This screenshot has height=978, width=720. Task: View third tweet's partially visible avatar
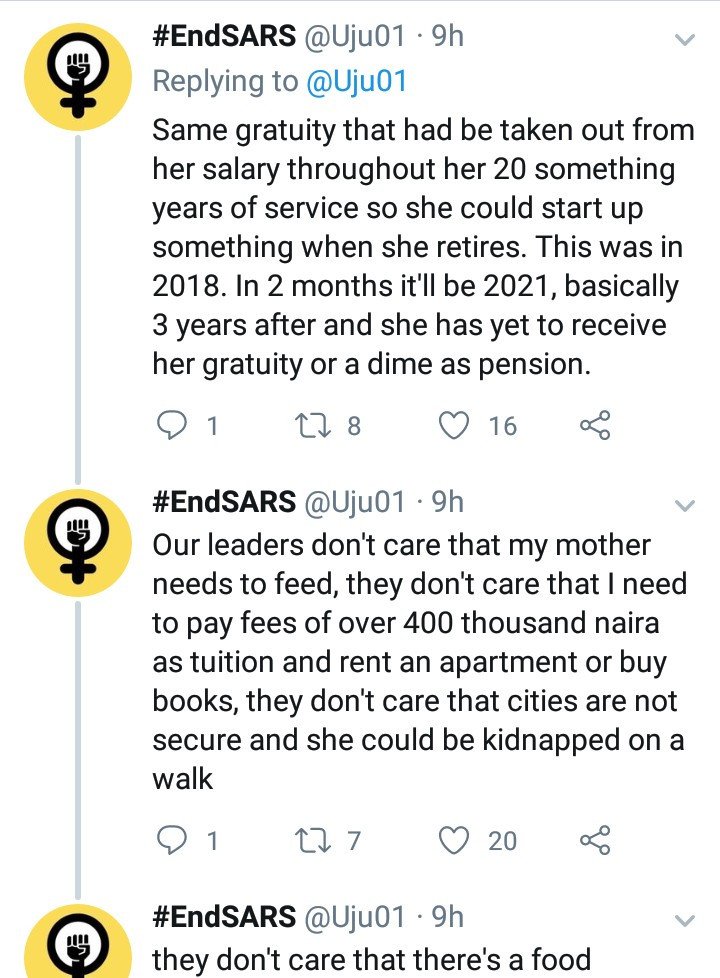click(78, 941)
